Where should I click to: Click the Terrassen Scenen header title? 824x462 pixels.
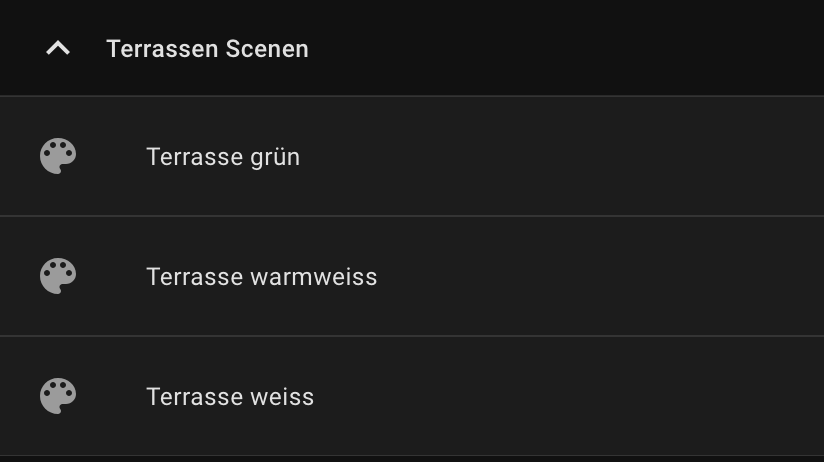click(x=207, y=49)
